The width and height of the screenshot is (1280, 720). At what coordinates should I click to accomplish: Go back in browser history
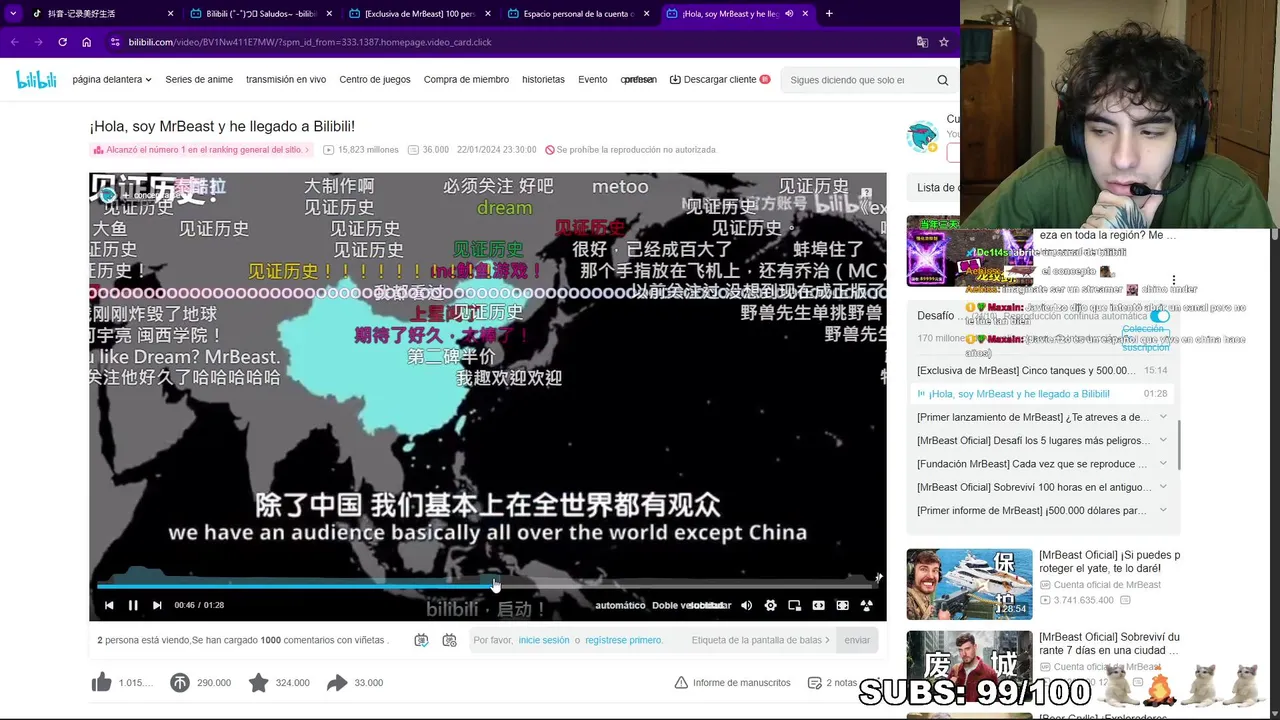(x=14, y=42)
